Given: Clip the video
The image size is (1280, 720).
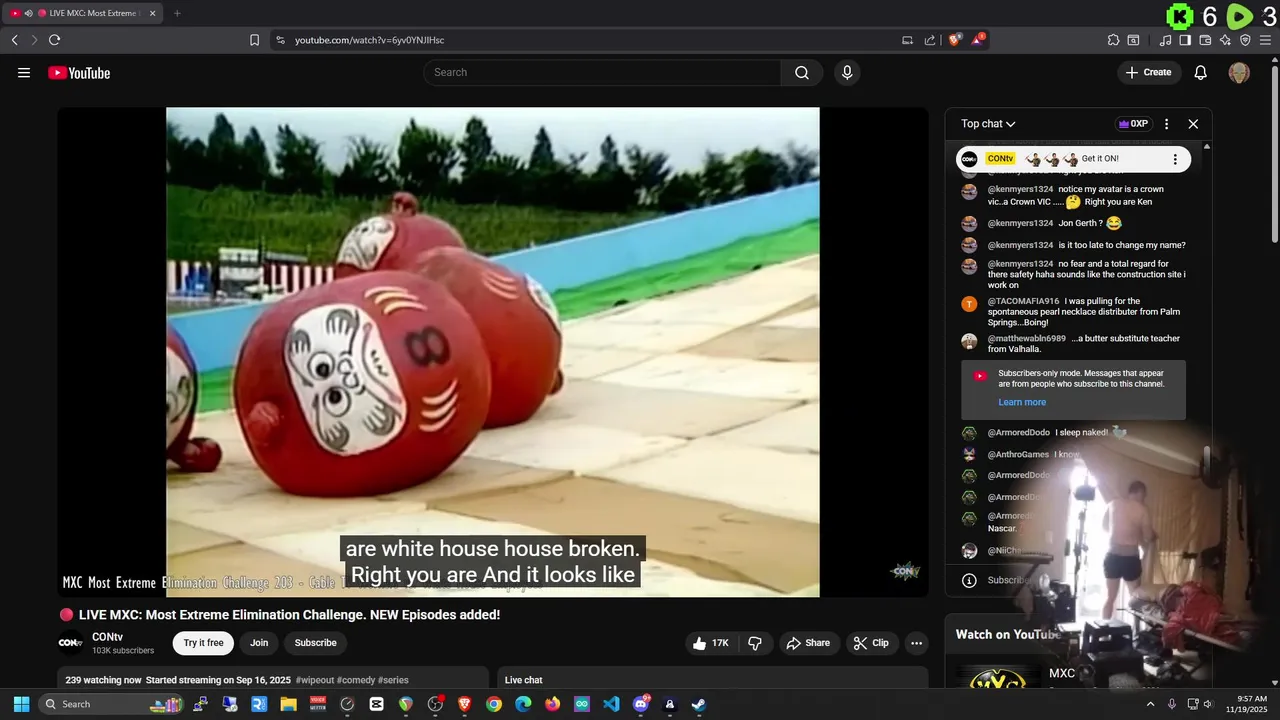Looking at the screenshot, I should [x=871, y=643].
